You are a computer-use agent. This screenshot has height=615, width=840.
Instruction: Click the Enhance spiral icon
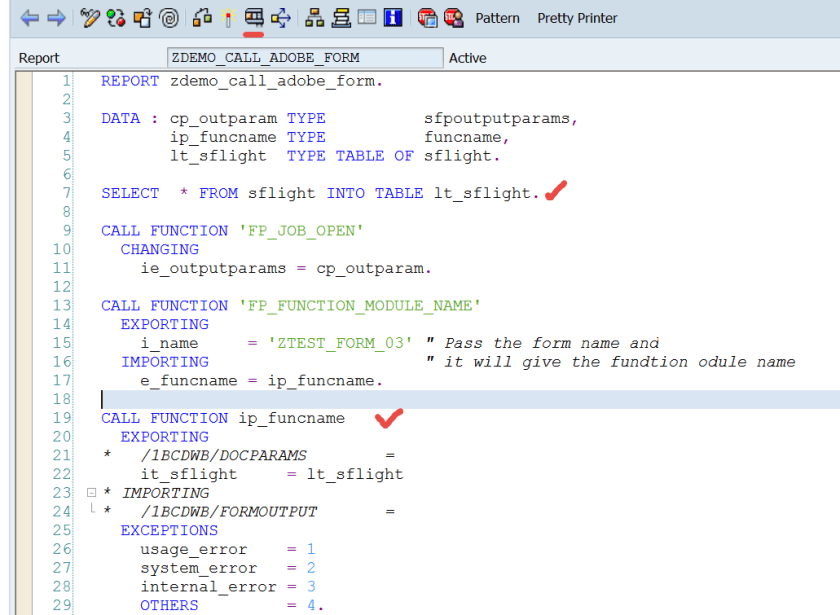click(x=169, y=18)
